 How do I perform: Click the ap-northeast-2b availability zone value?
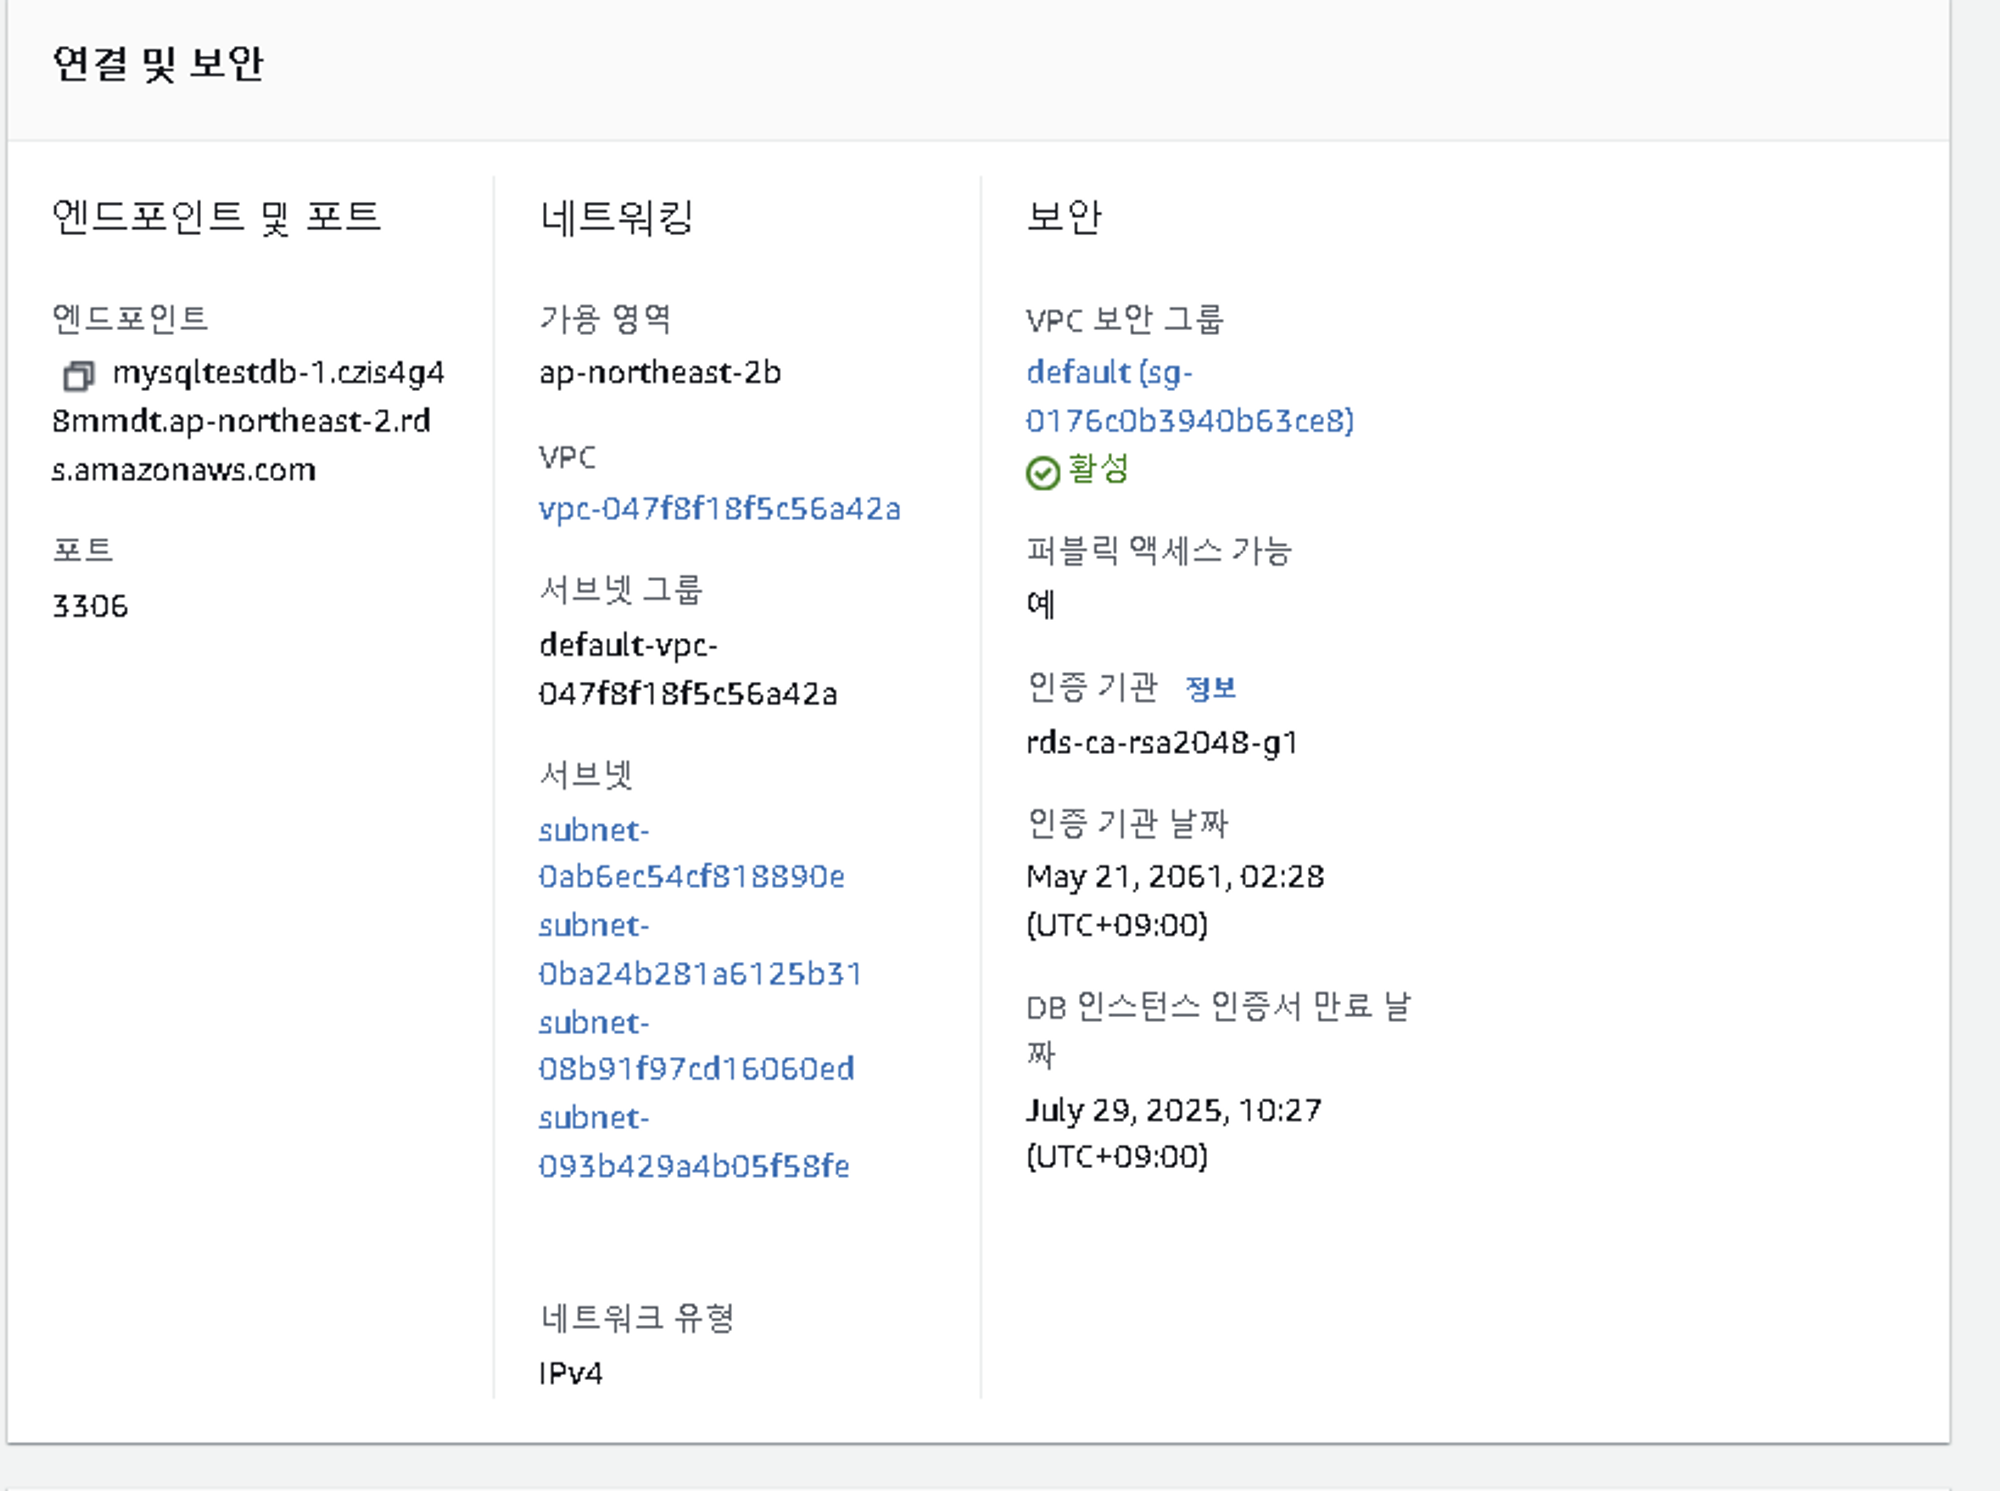point(660,373)
